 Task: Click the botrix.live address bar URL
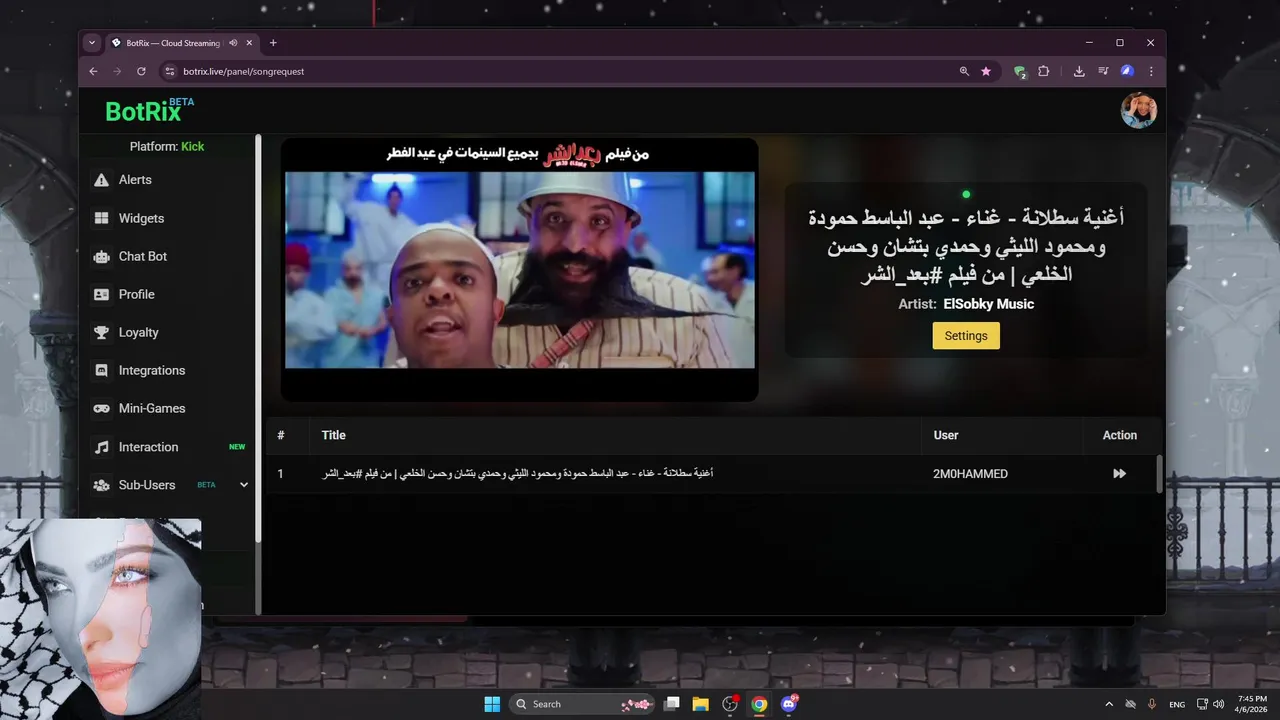244,71
